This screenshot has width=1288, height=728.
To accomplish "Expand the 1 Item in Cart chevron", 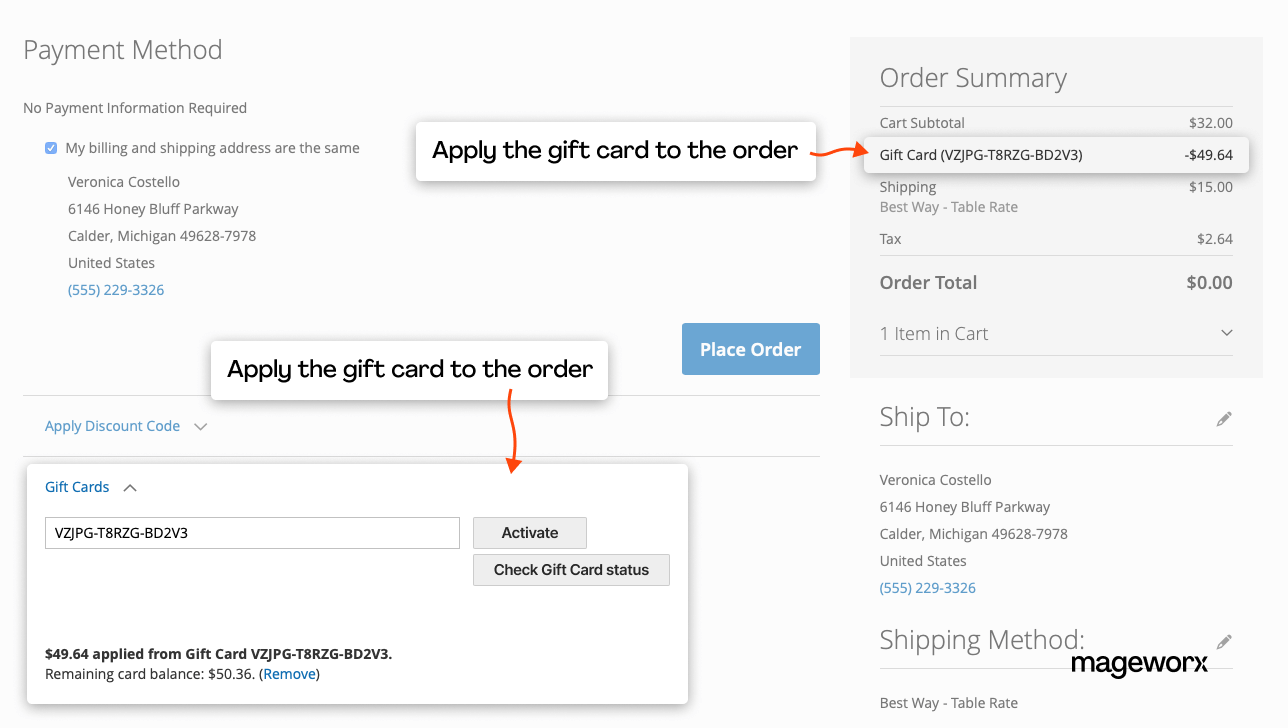I will (x=1226, y=333).
